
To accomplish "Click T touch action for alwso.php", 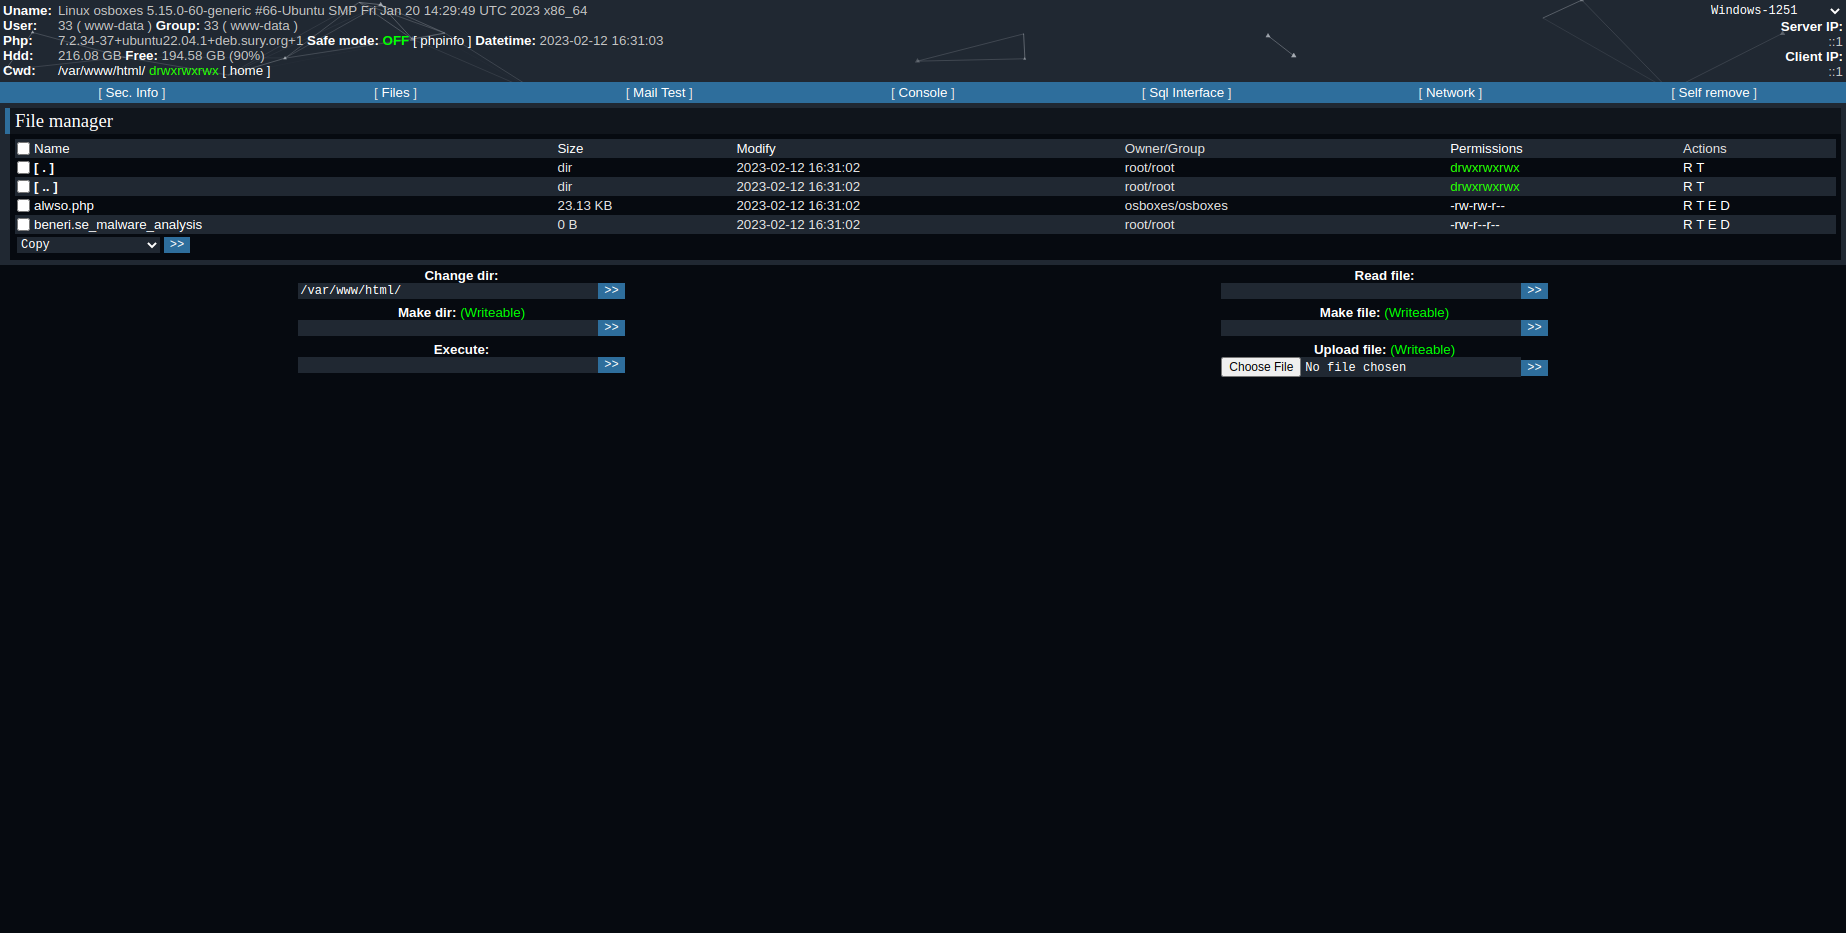I will point(1700,206).
